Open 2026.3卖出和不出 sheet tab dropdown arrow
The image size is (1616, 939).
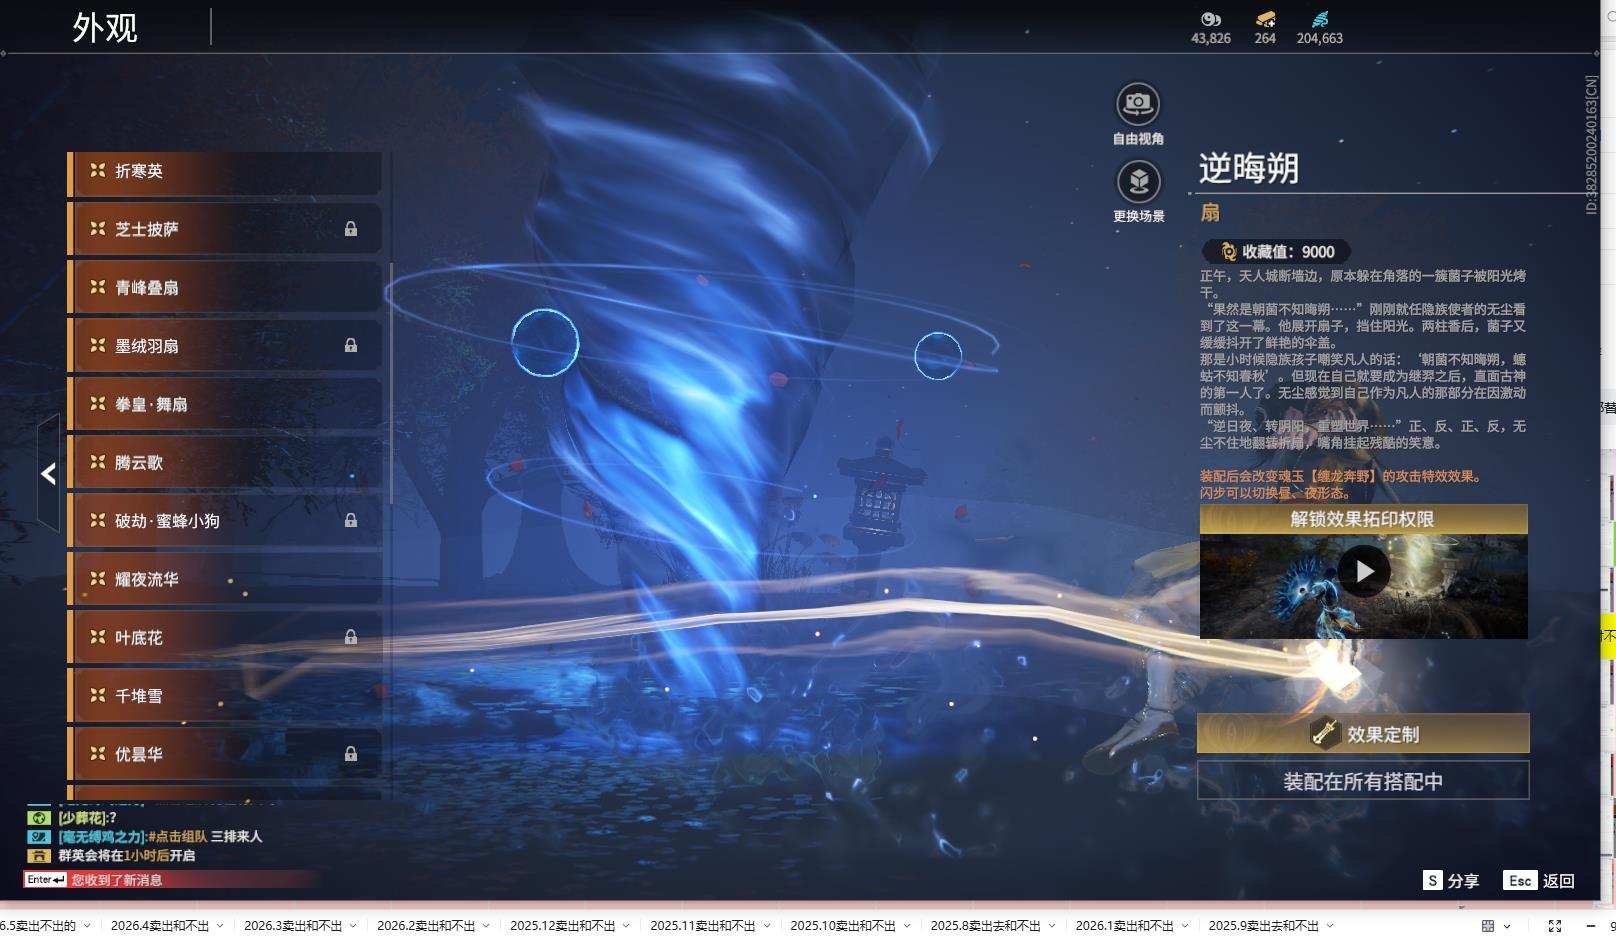(x=353, y=926)
